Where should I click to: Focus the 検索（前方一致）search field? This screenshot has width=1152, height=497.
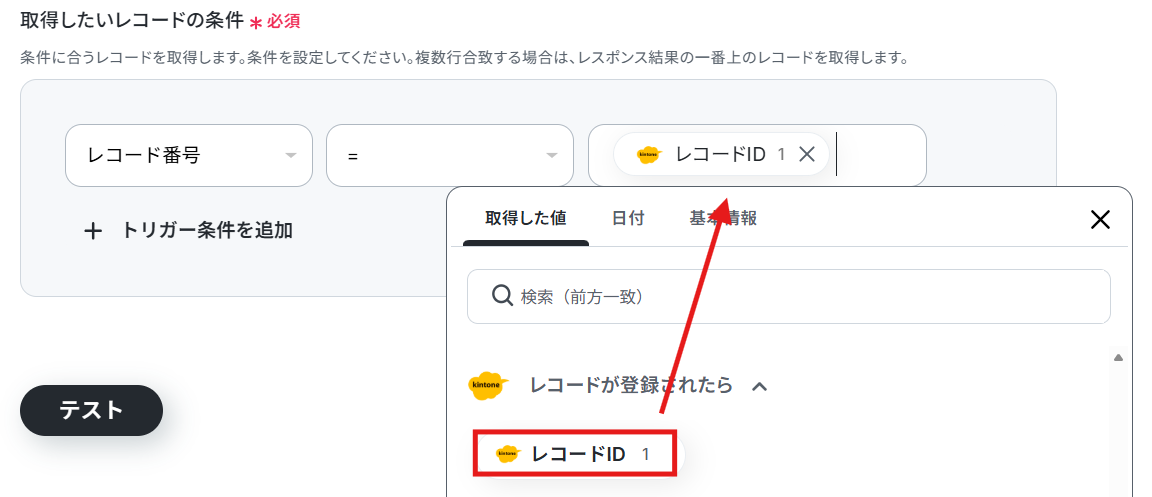[x=788, y=296]
